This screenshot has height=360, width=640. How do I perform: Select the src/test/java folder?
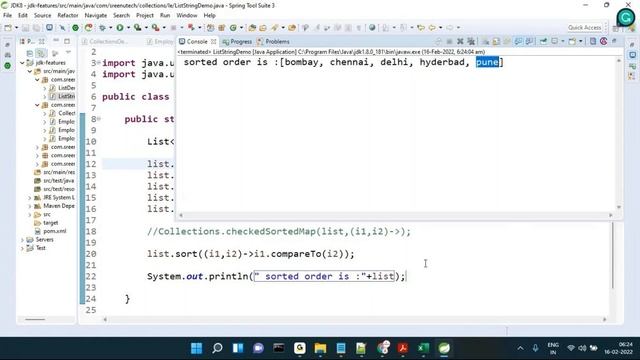(x=55, y=180)
